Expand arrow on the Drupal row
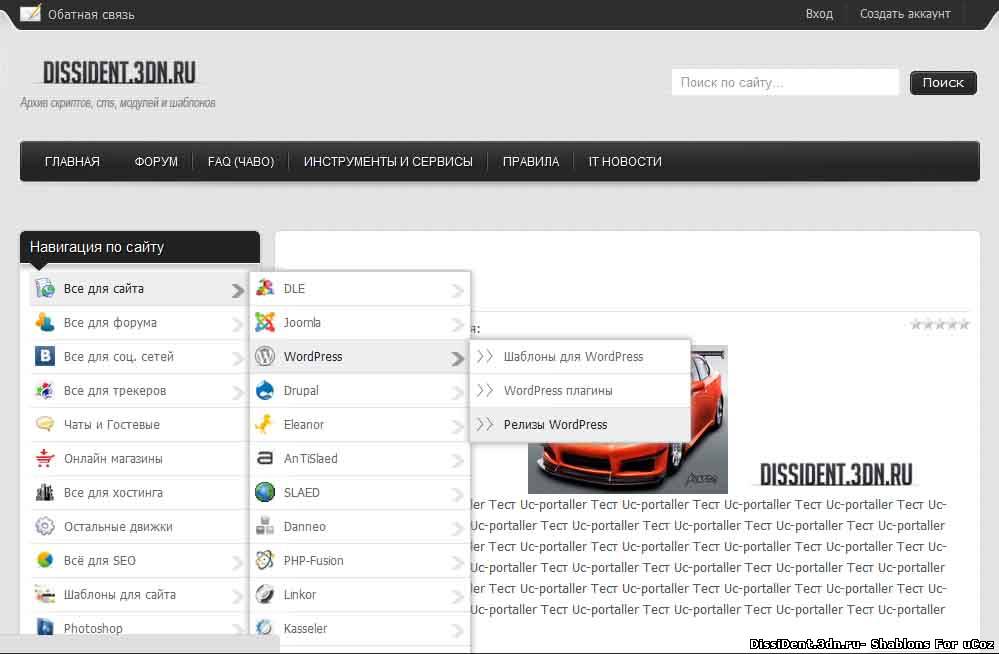The image size is (999, 654). coord(457,393)
